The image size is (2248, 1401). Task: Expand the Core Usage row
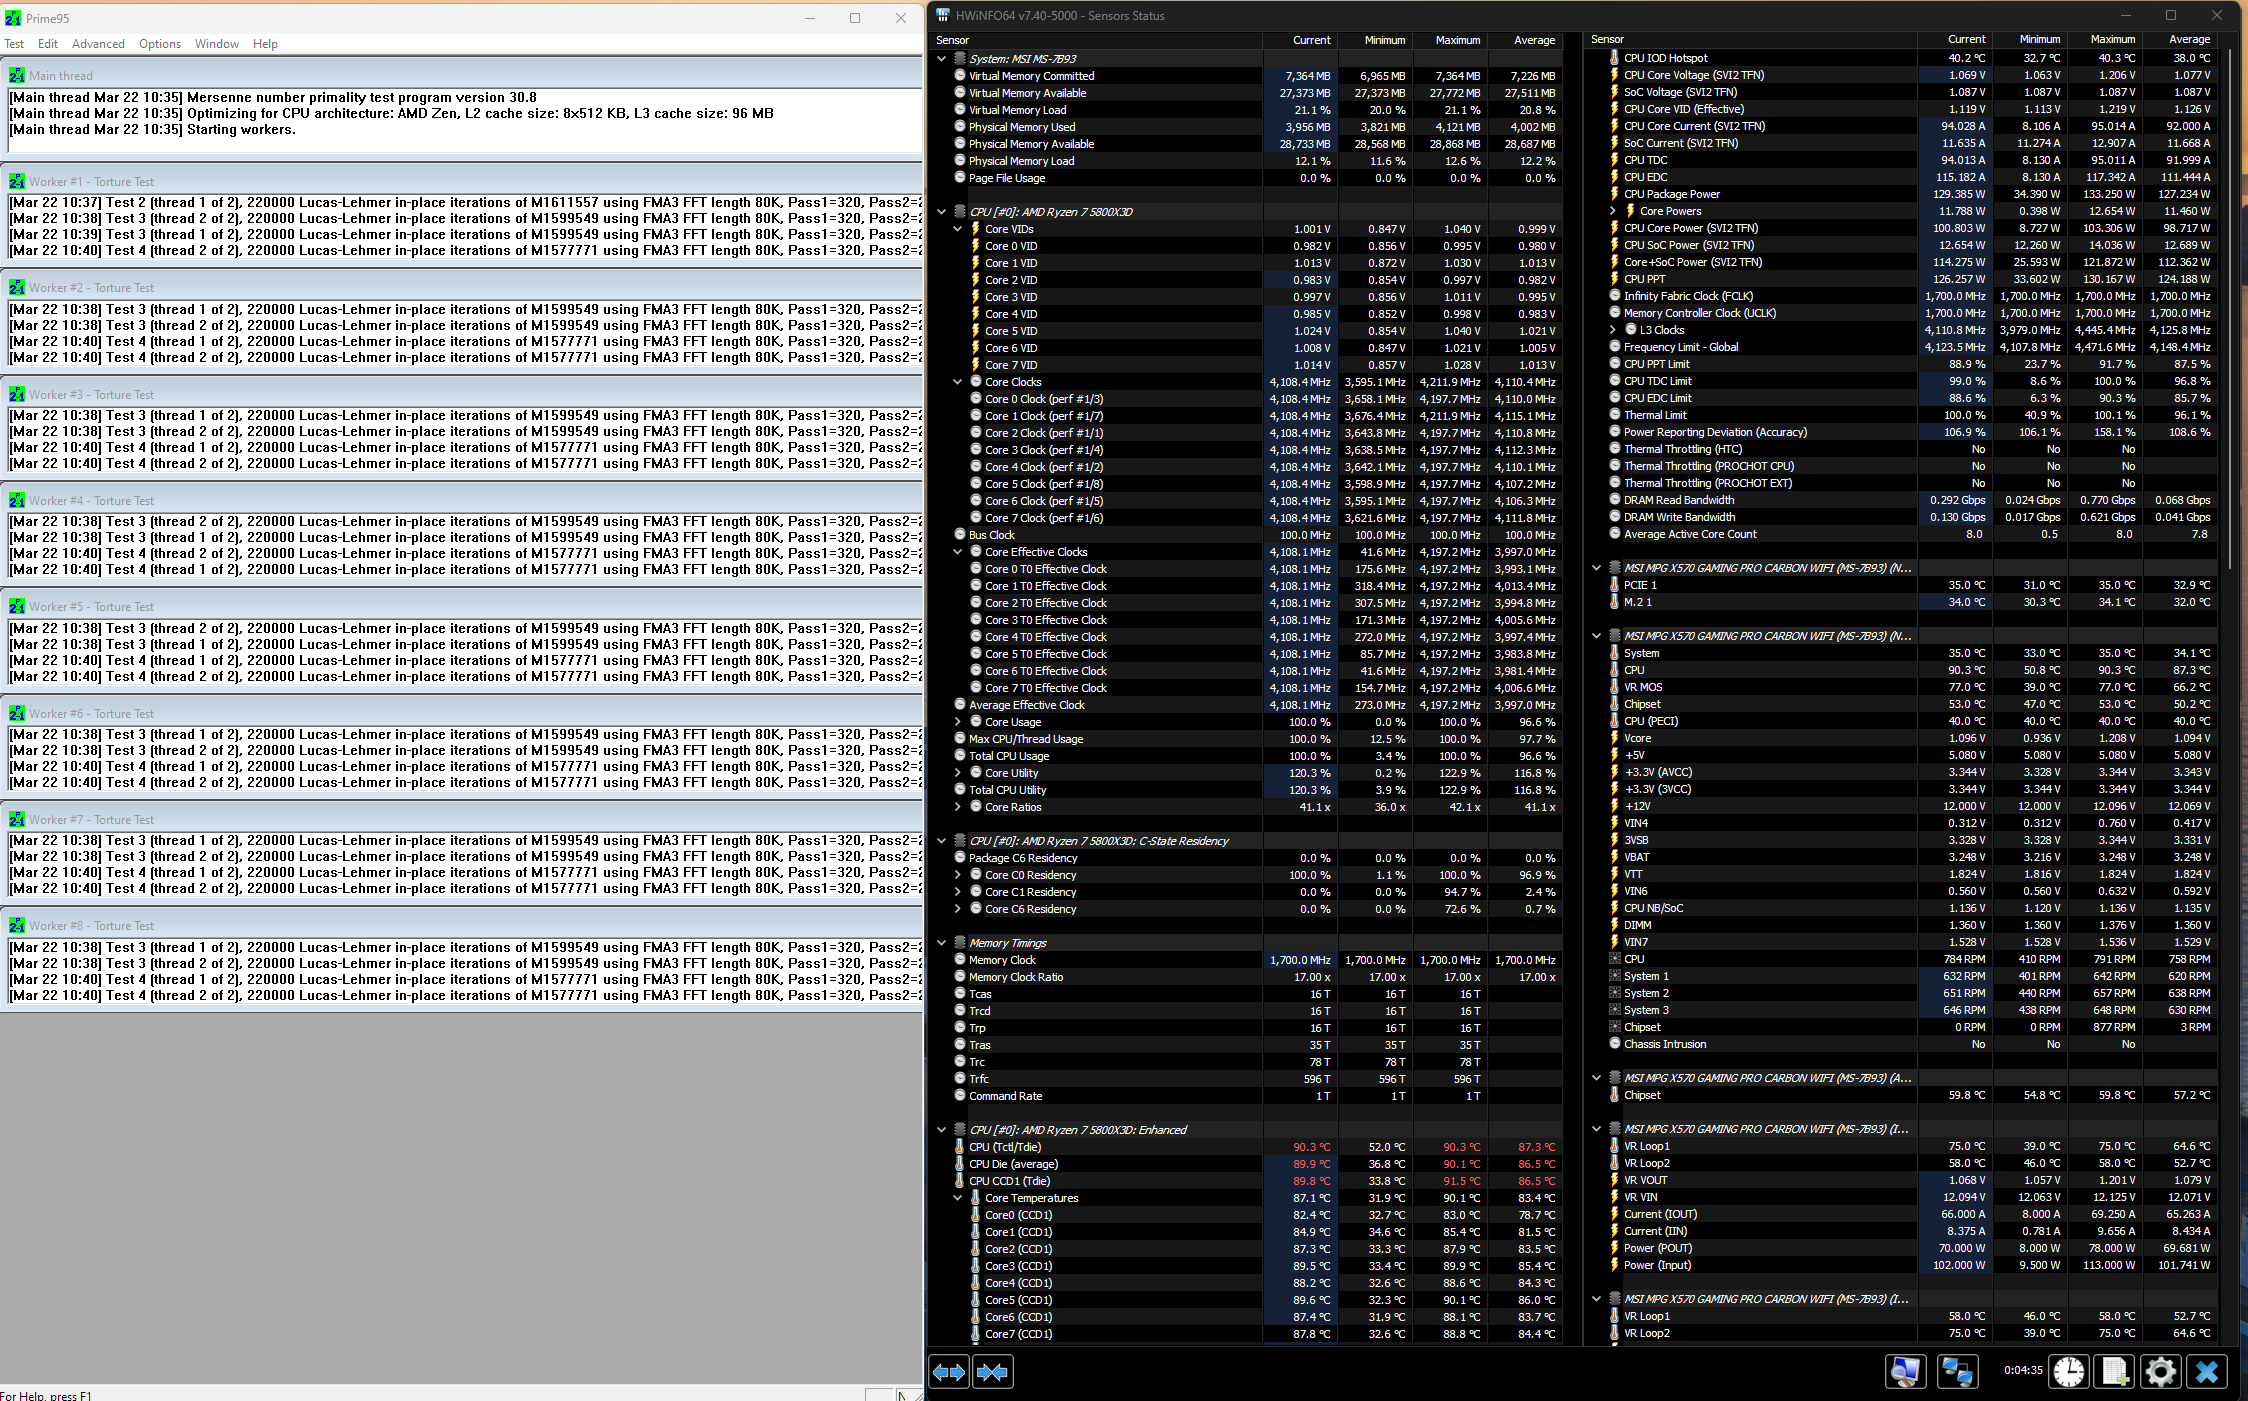coord(957,722)
